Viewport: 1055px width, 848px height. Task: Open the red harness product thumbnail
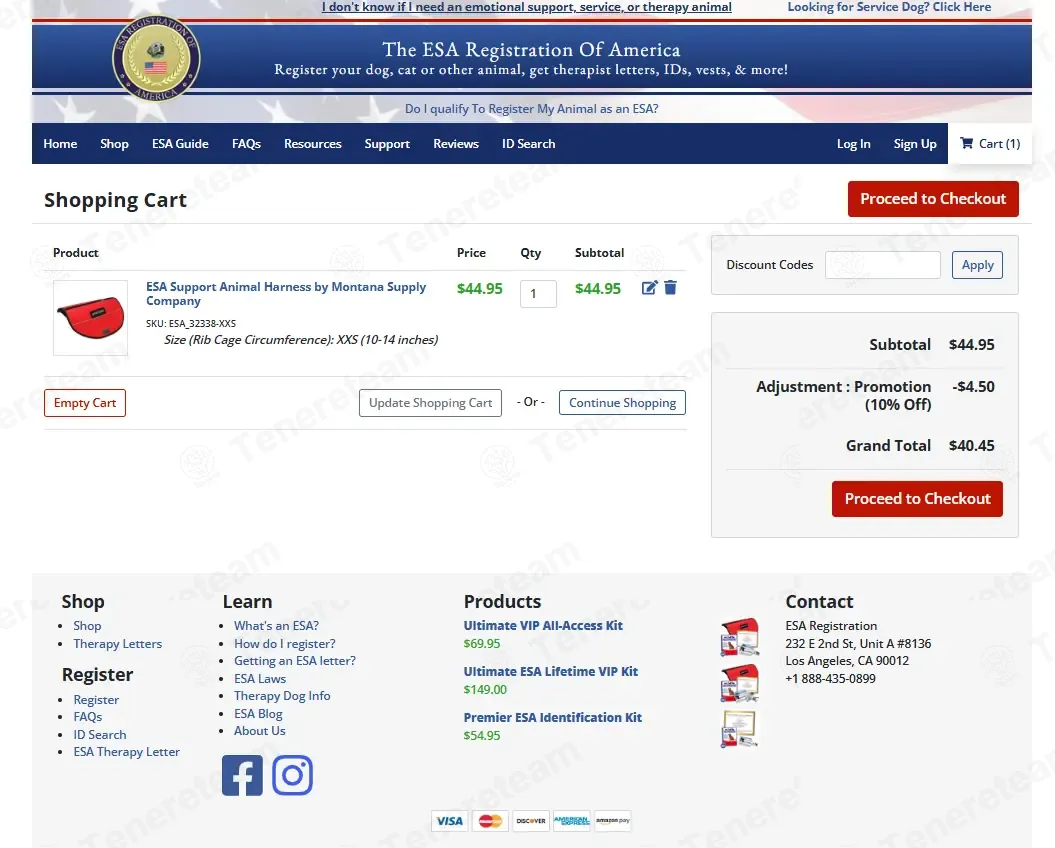point(90,318)
